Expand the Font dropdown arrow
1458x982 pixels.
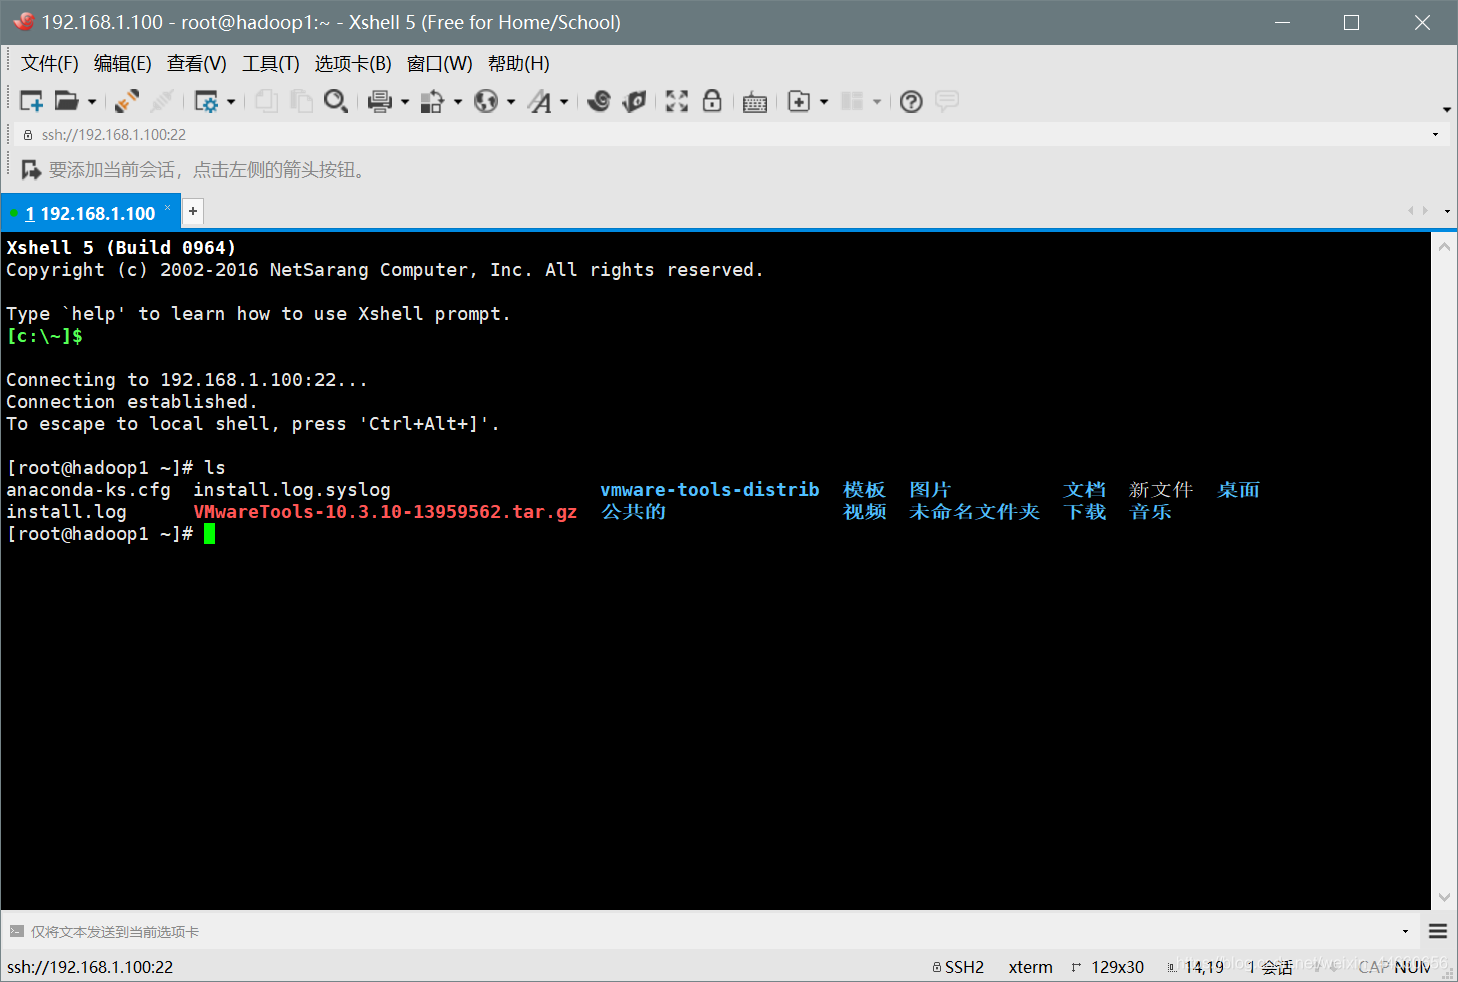pos(564,102)
